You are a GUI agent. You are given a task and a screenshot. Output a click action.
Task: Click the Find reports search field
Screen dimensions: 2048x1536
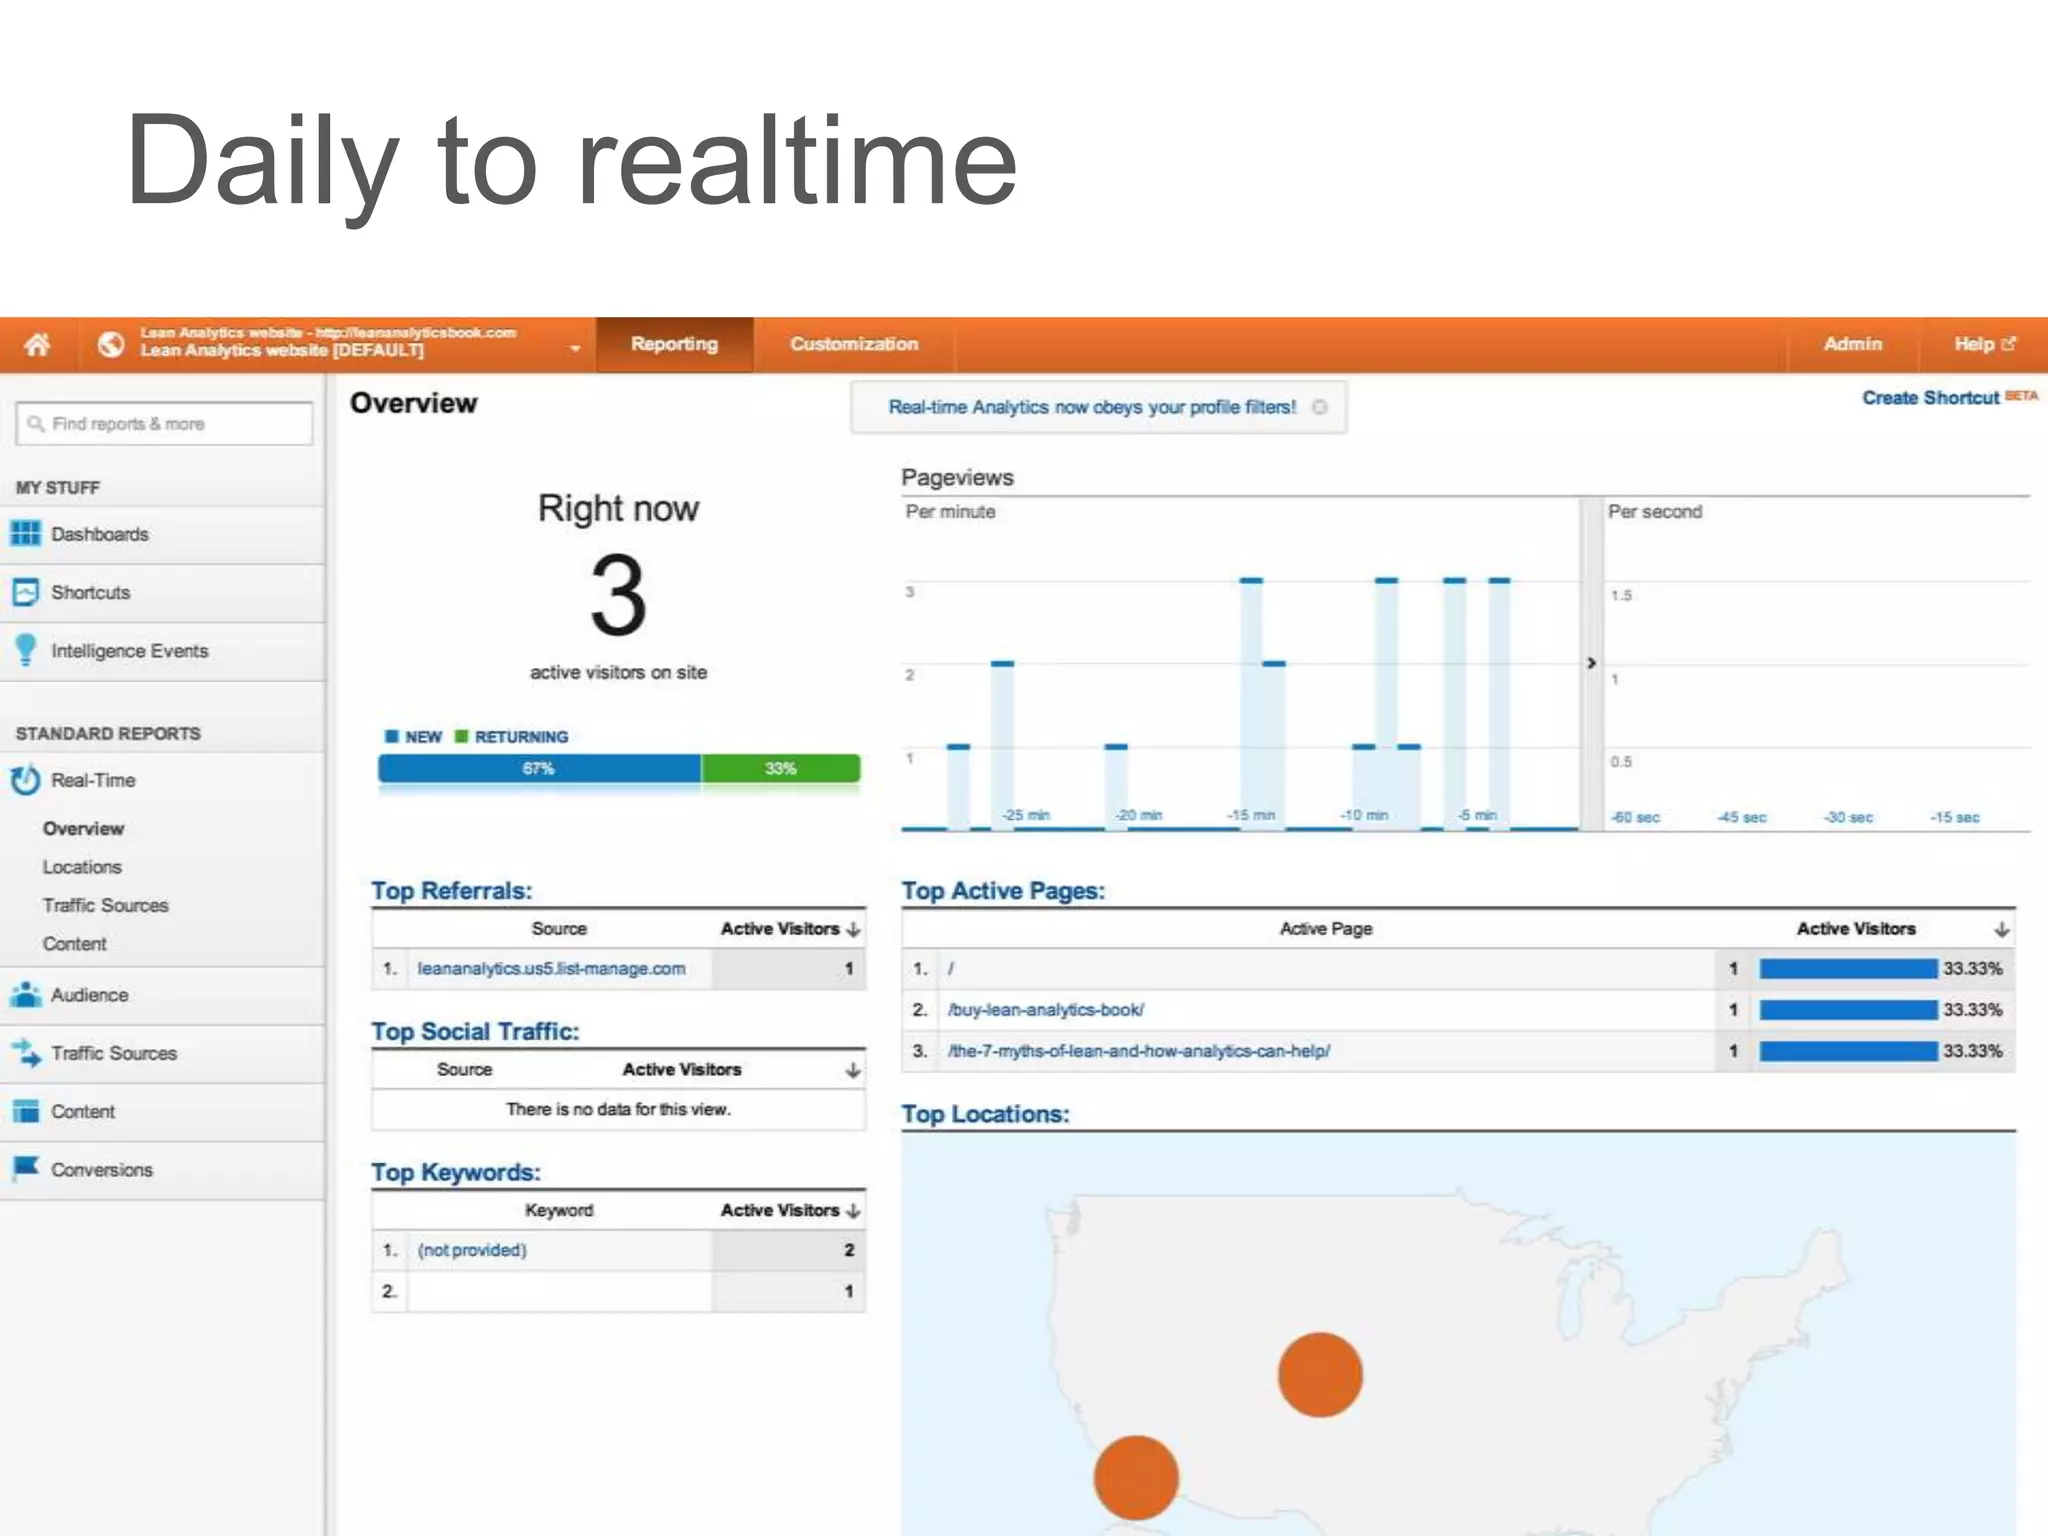(x=165, y=424)
